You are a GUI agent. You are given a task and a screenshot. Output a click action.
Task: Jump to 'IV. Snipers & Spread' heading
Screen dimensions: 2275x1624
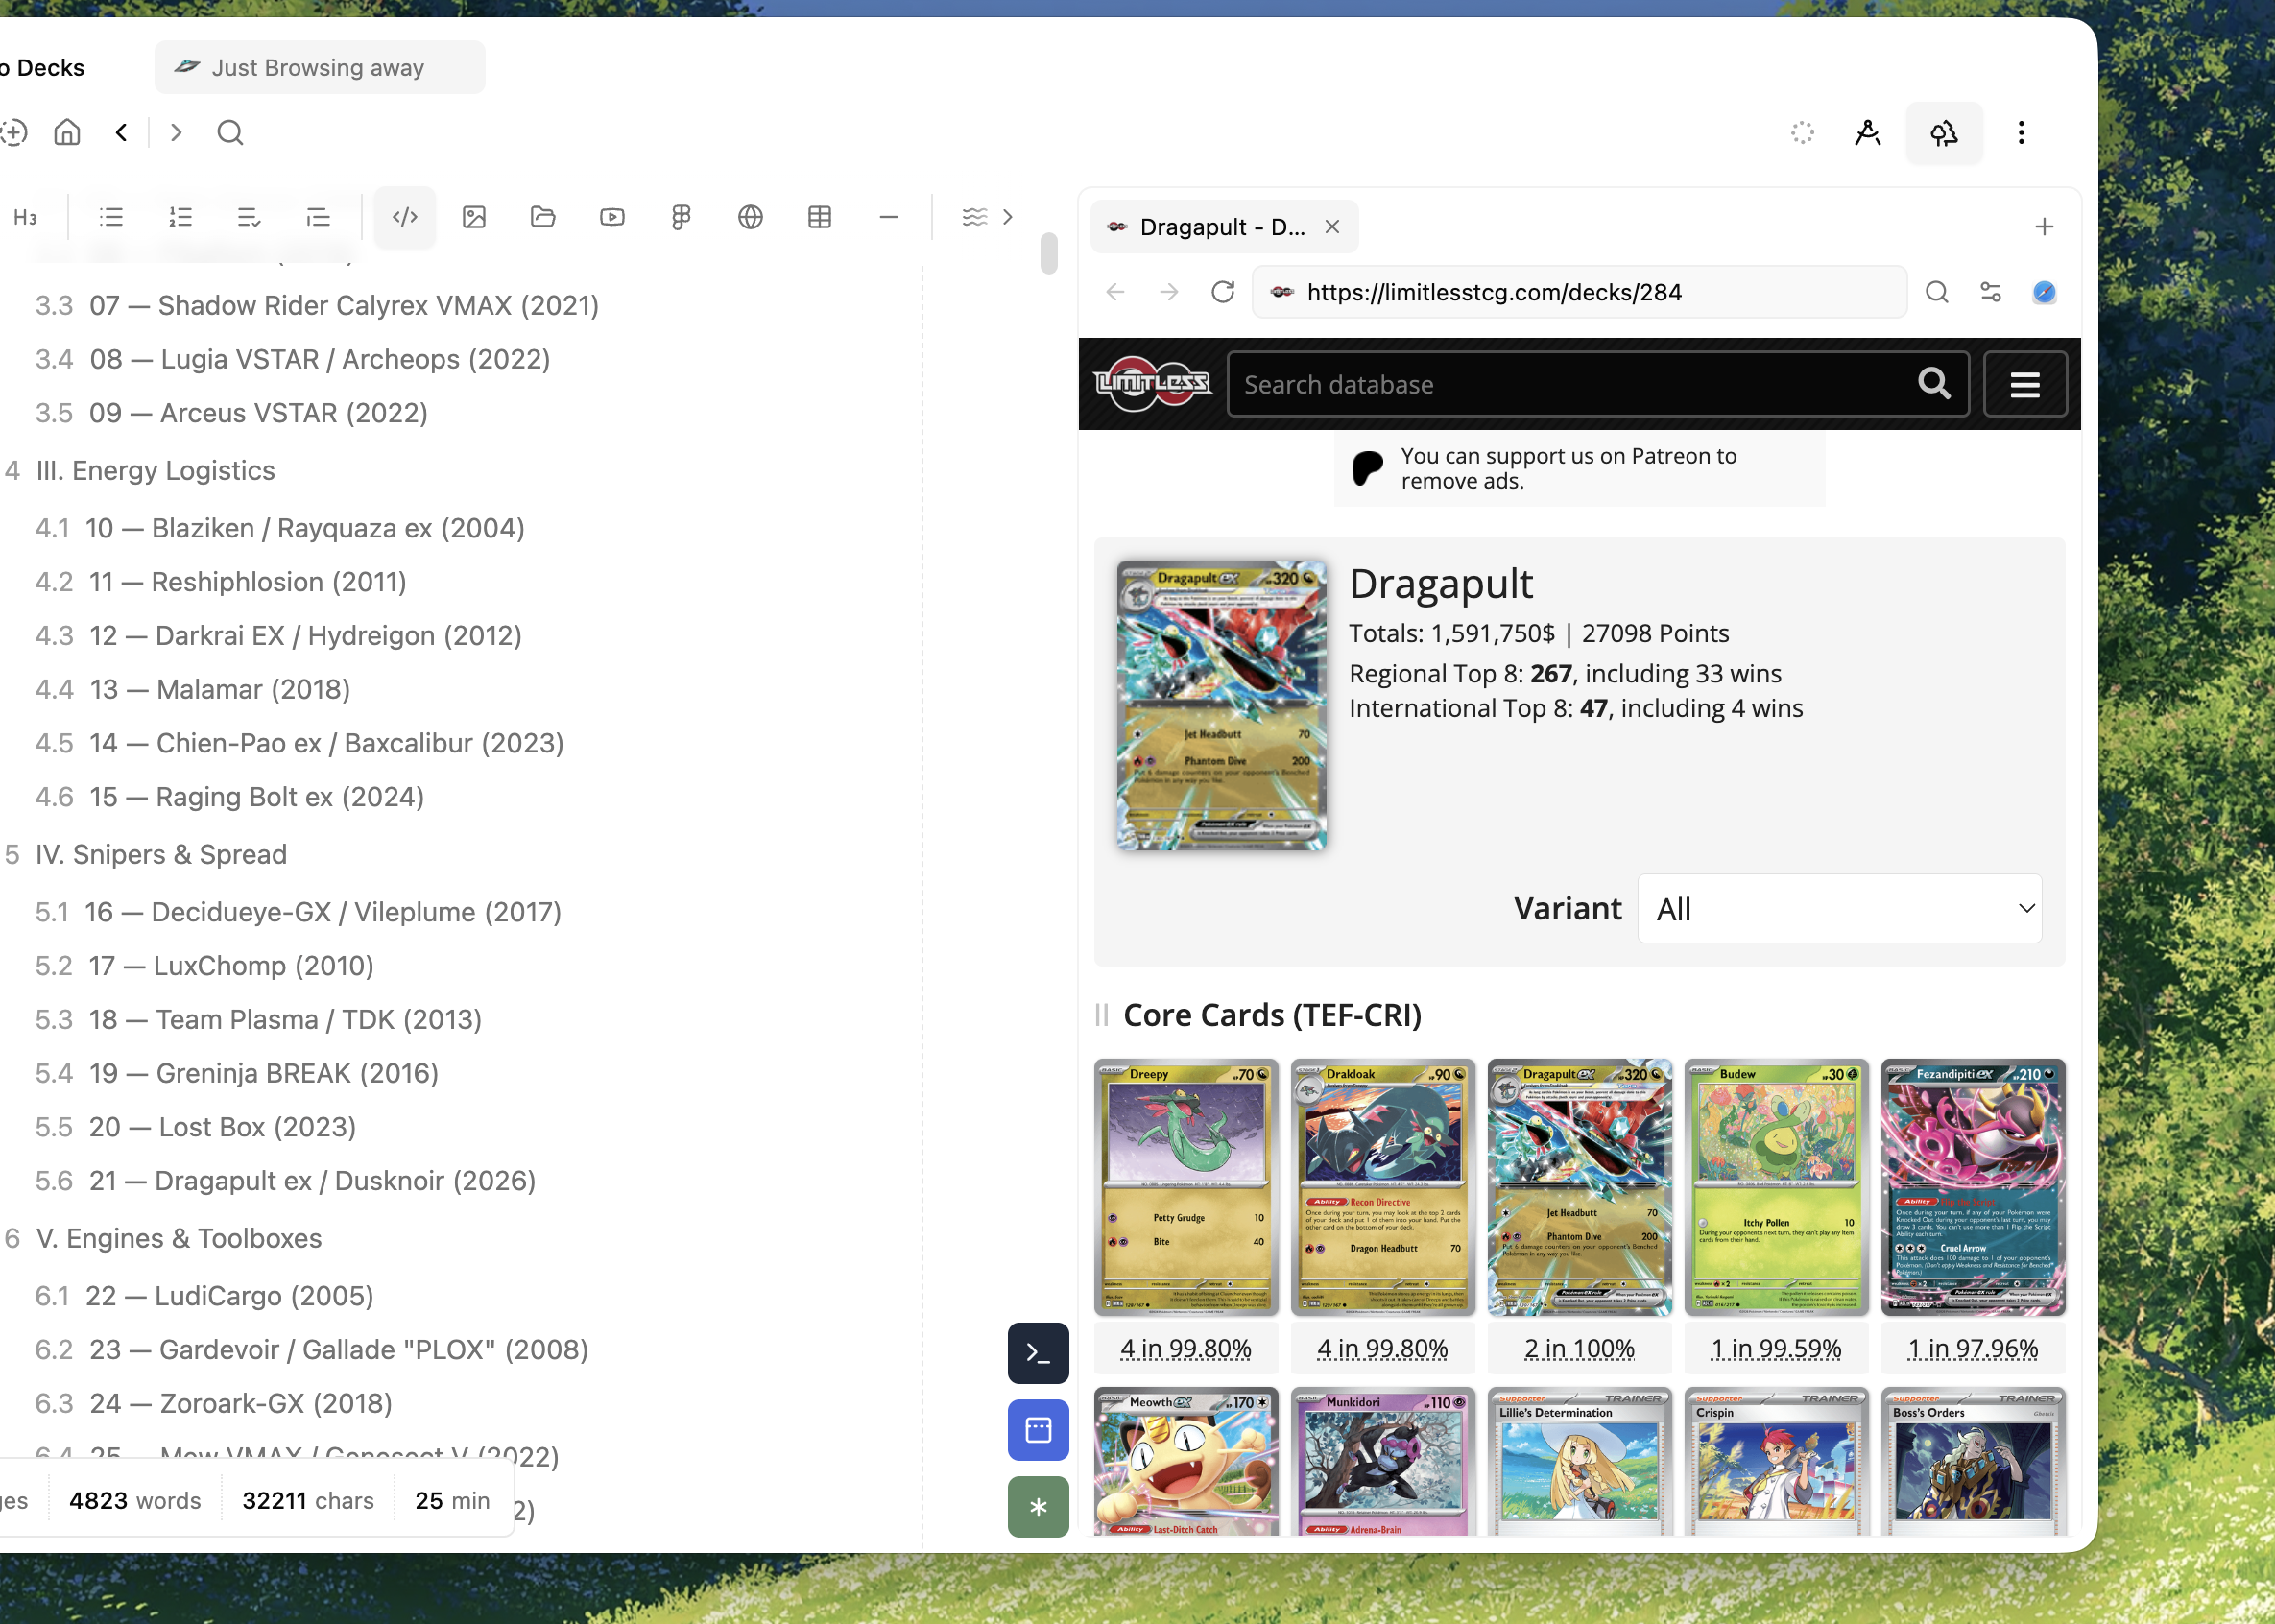[161, 855]
